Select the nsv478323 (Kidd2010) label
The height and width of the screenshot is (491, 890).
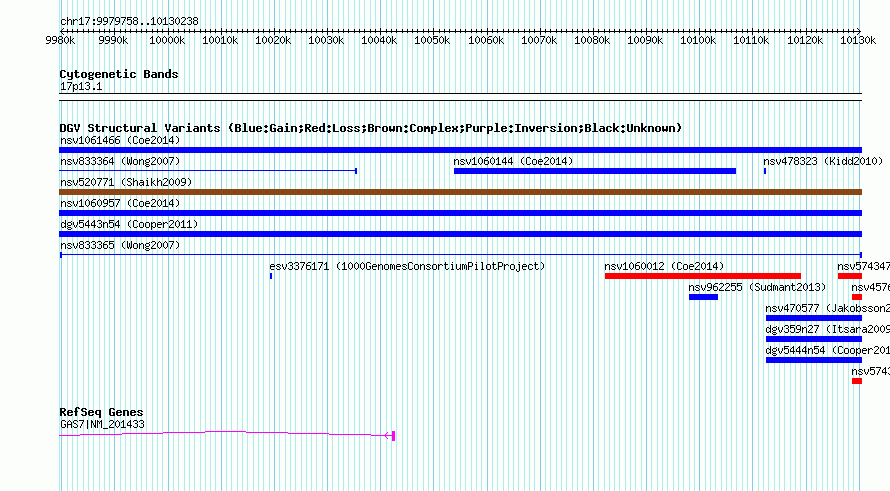[x=823, y=161]
